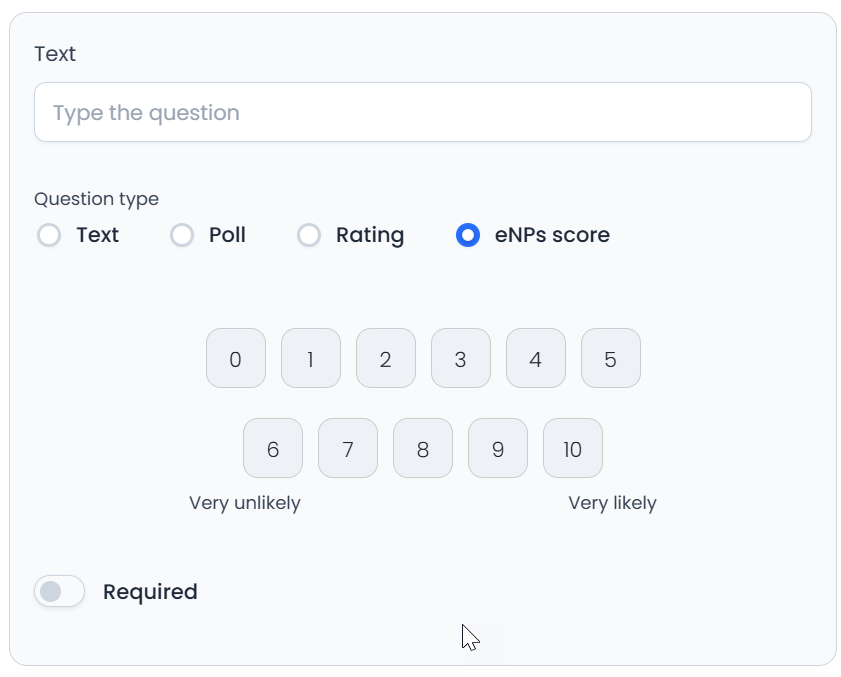Select score 8 on eNPS scale

click(423, 448)
